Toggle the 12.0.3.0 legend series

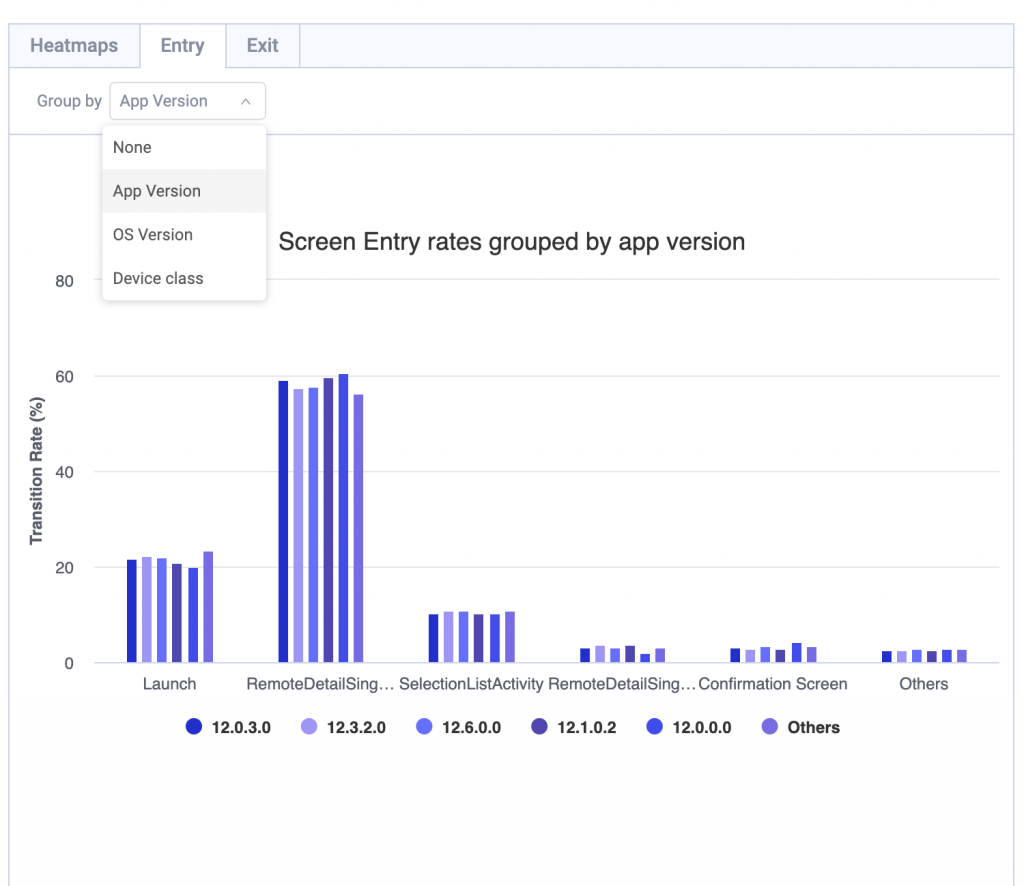point(228,727)
